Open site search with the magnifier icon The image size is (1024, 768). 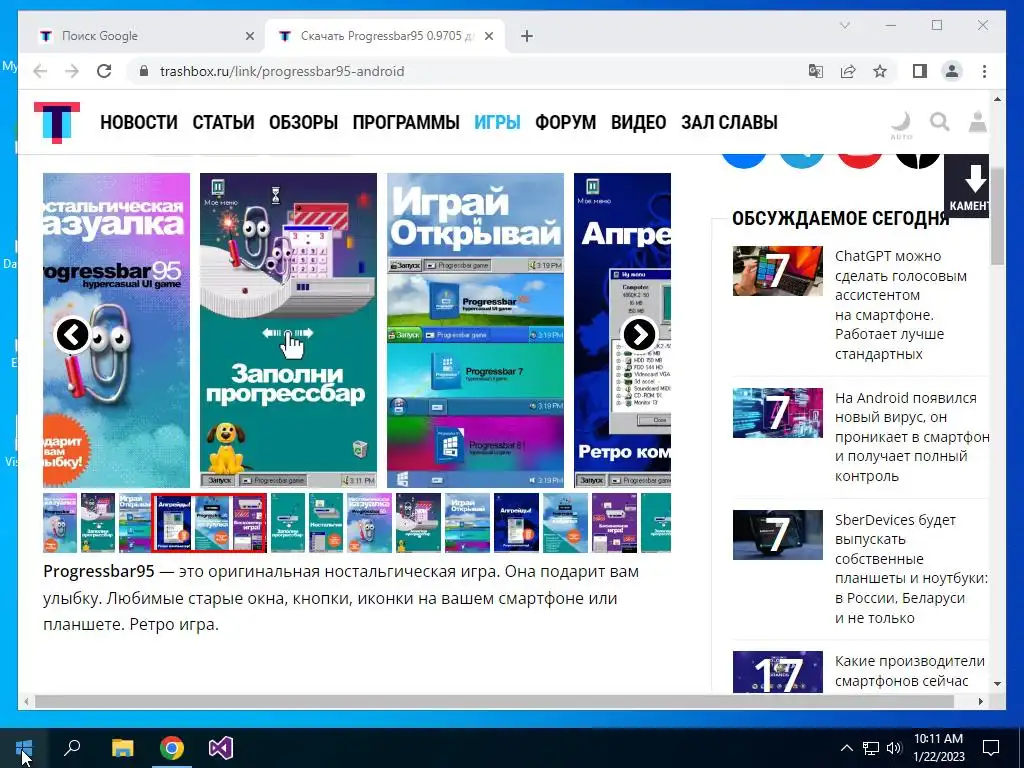[x=940, y=121]
